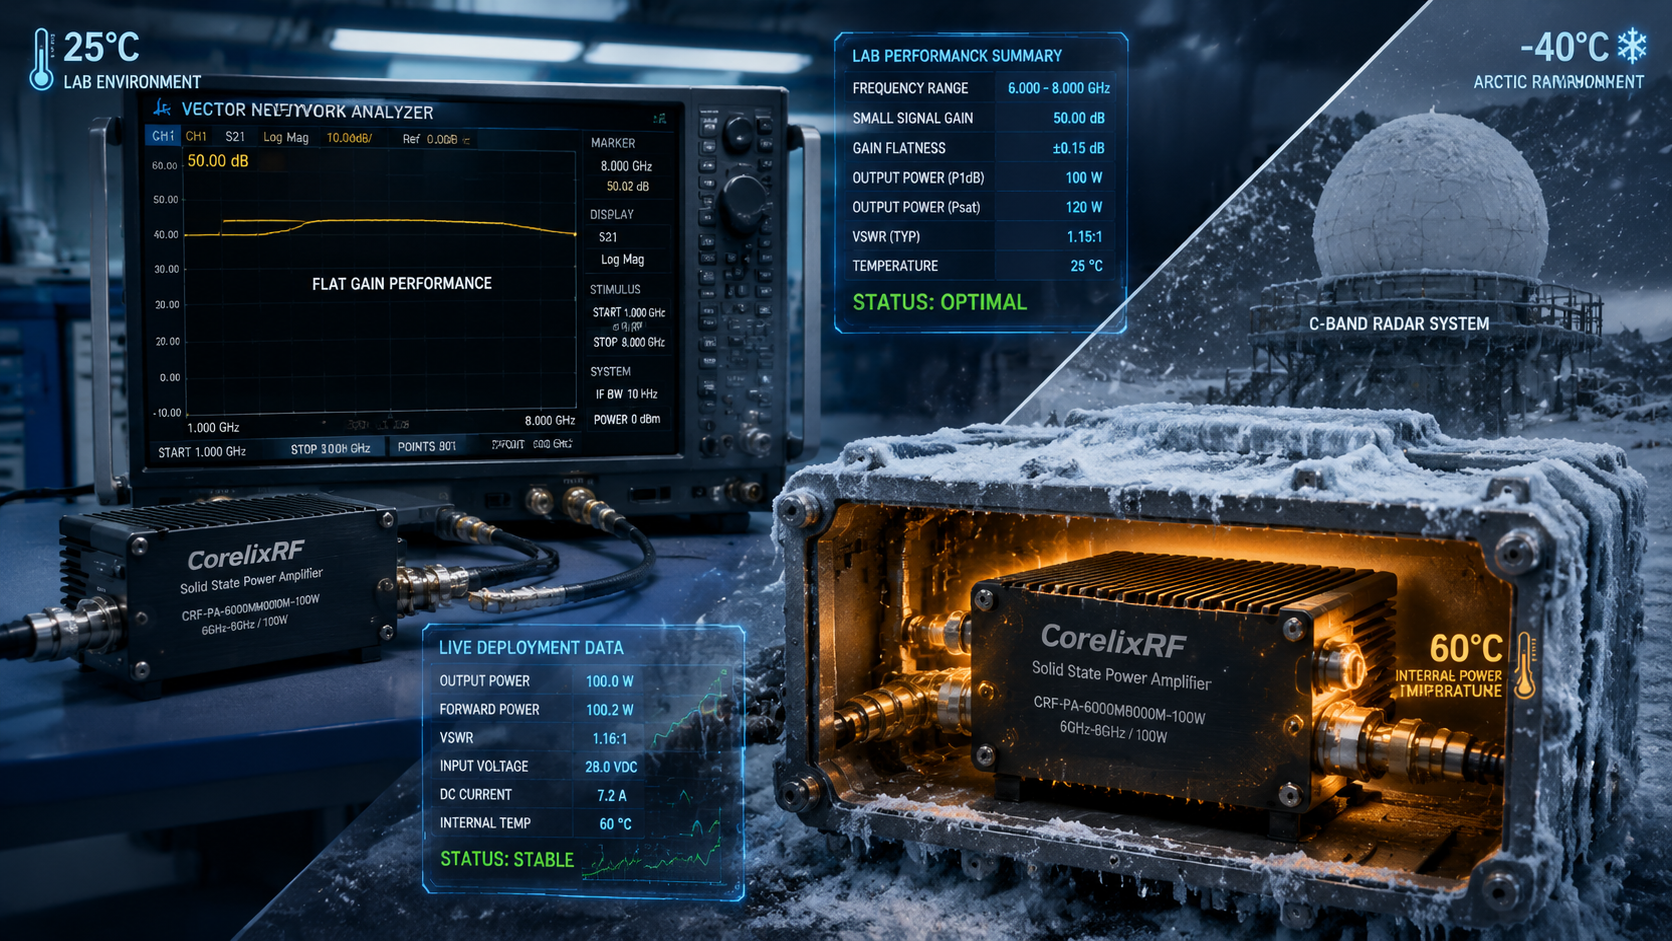This screenshot has height=941, width=1672.
Task: Click the large orange 60°C reading
Action: point(1466,649)
